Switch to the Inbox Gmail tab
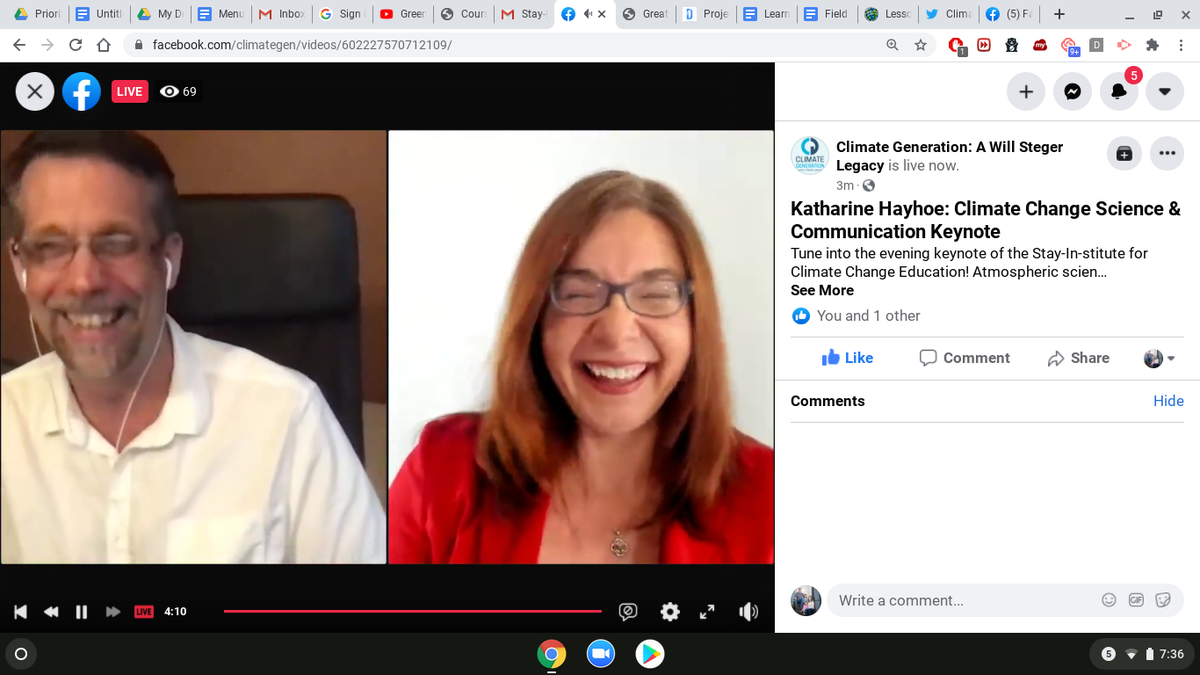 point(281,14)
